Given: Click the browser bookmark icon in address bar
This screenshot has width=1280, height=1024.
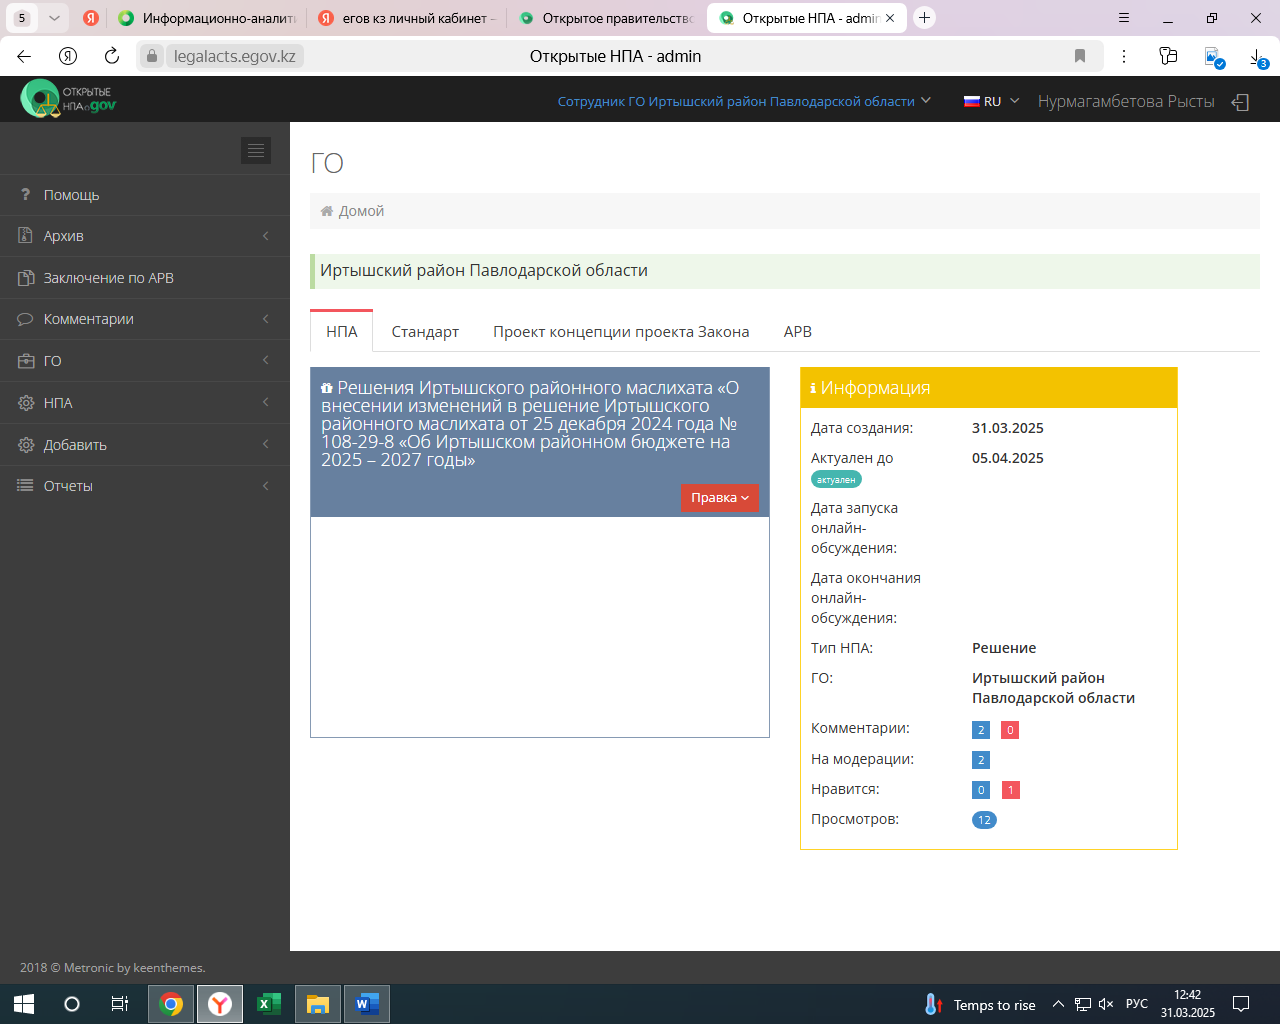Looking at the screenshot, I should point(1080,56).
